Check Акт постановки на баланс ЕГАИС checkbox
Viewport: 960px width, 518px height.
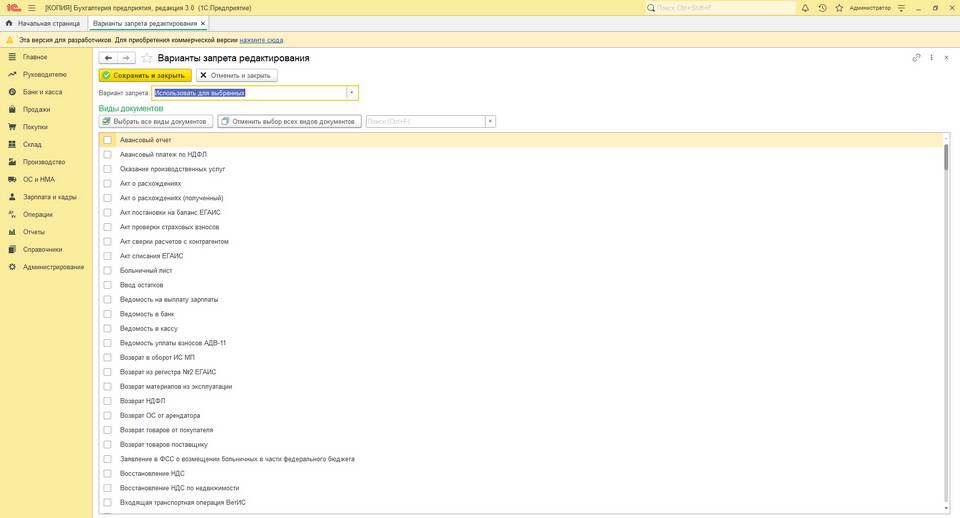[108, 212]
